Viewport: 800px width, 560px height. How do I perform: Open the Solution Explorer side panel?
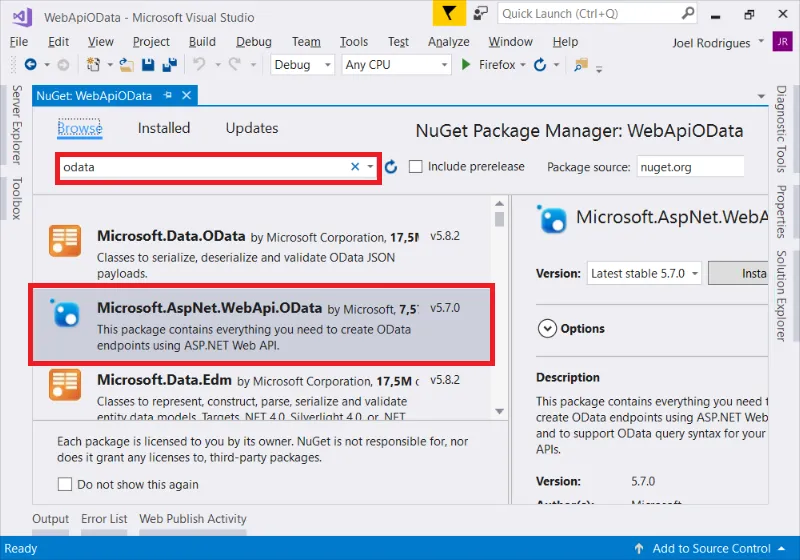[781, 295]
